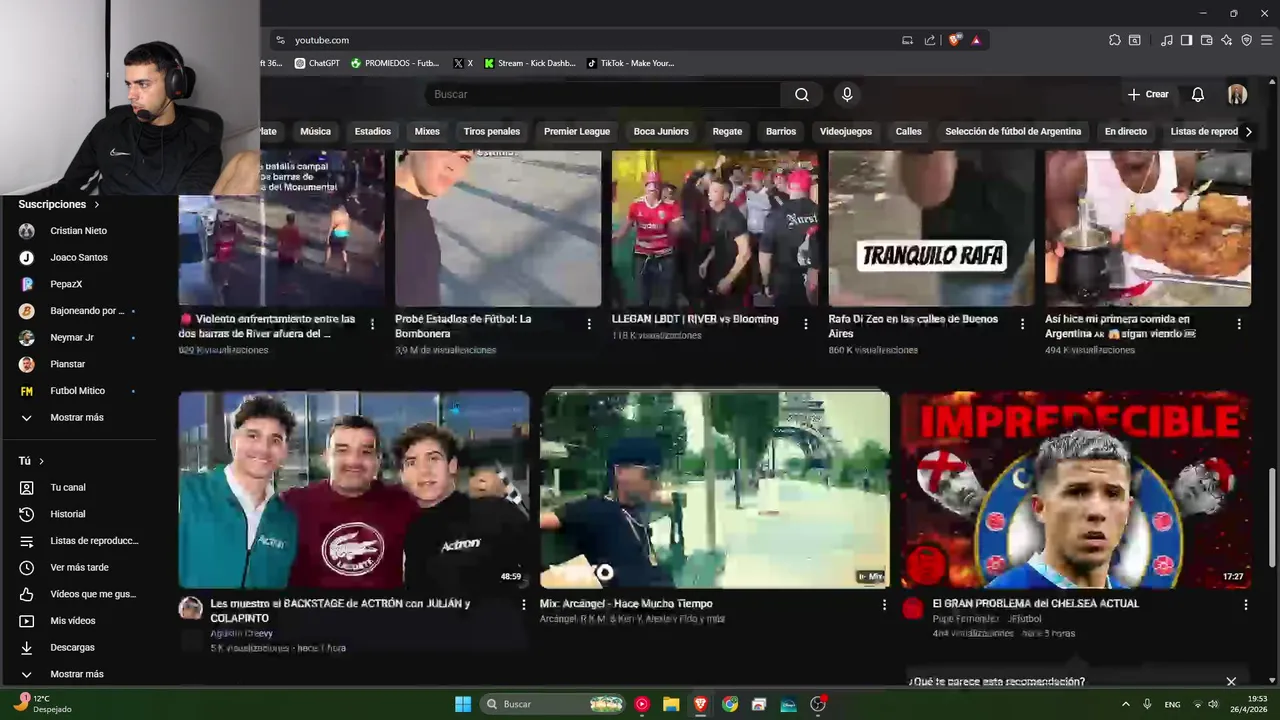Open the Futbol Mitico subscription channel

pos(79,391)
